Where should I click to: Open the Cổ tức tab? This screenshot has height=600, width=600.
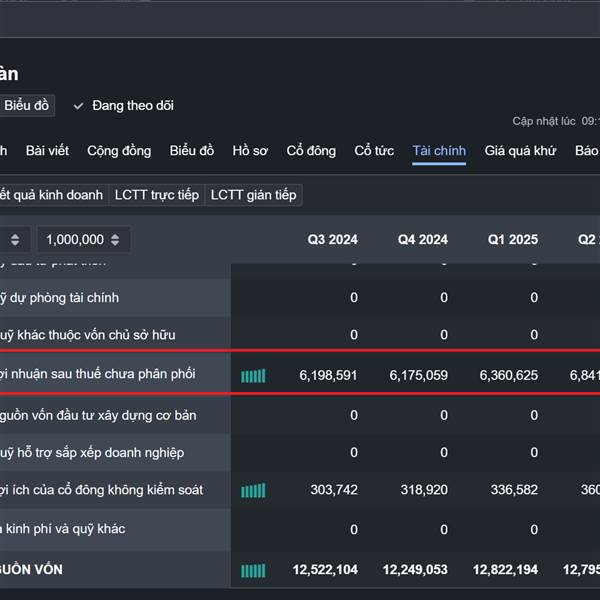point(374,151)
